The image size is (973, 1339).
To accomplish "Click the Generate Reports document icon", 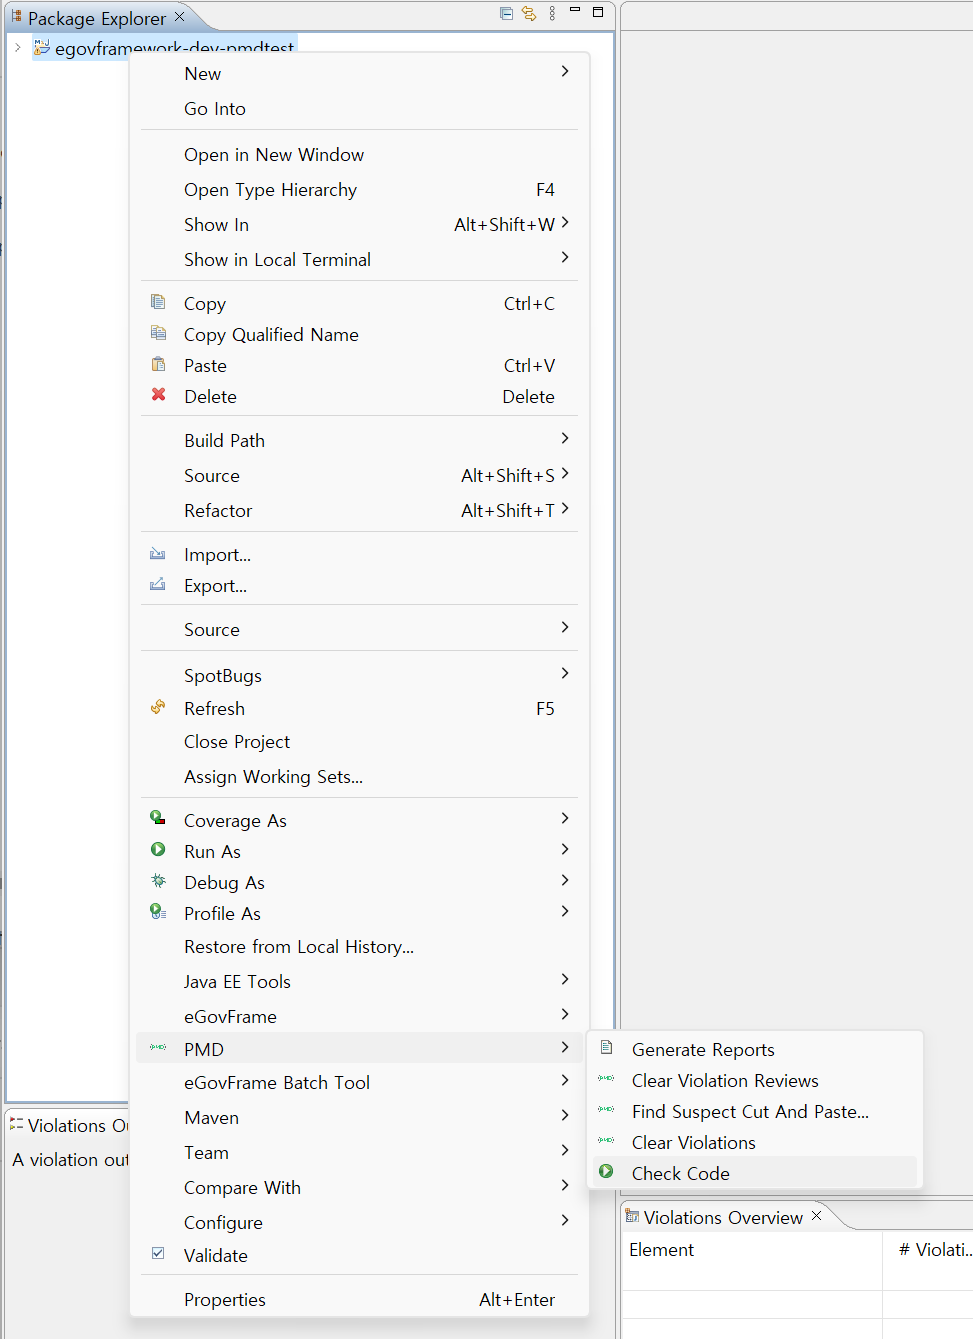I will point(606,1048).
